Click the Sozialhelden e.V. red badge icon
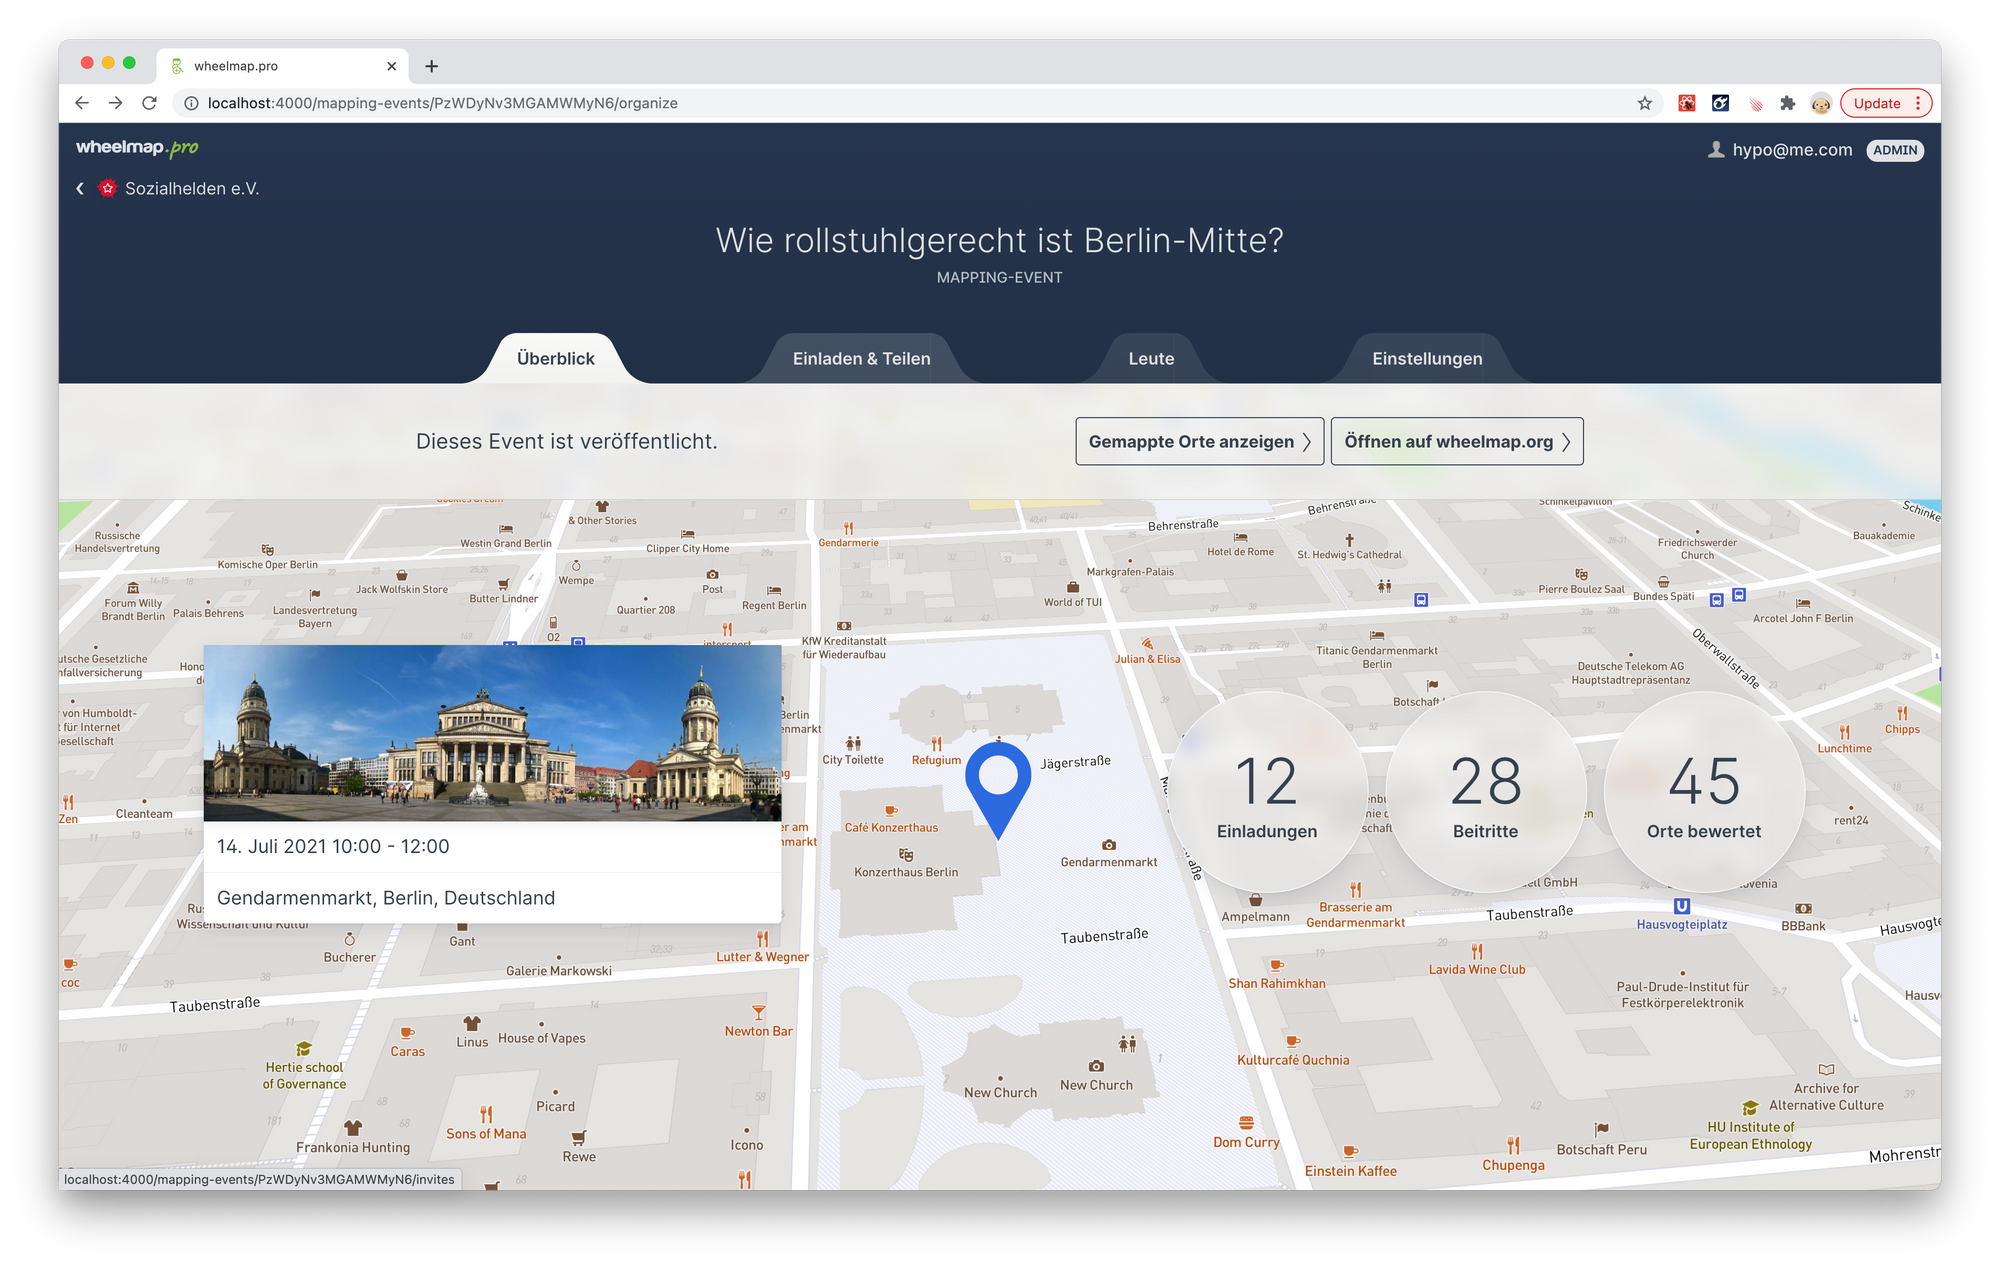2000x1268 pixels. [109, 187]
